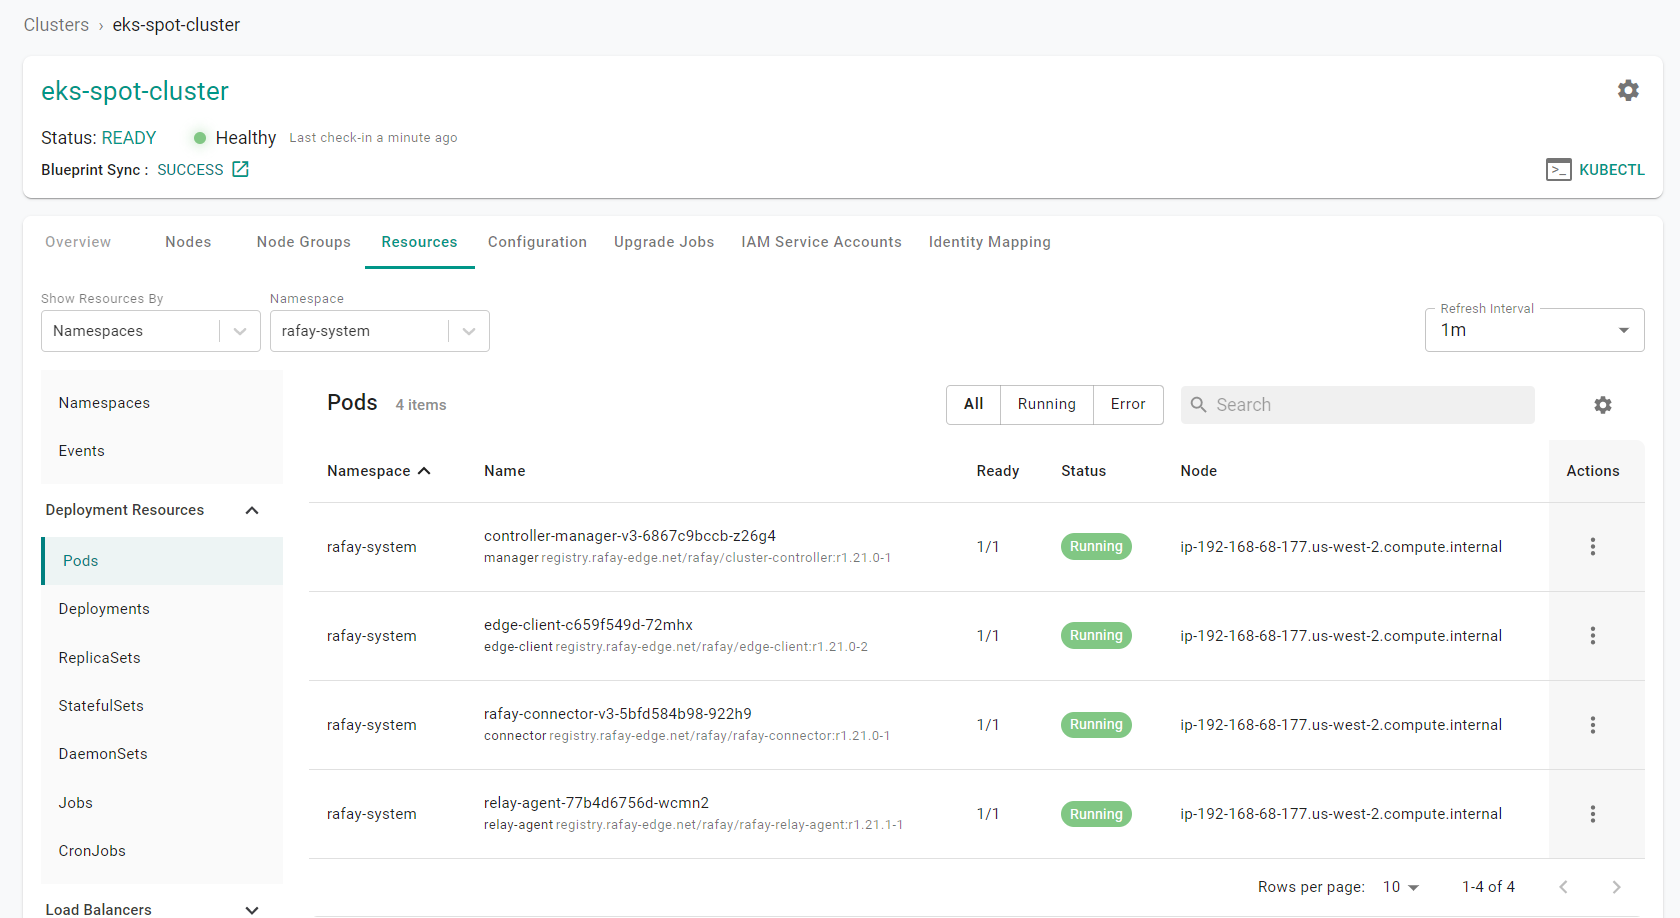Viewport: 1680px width, 918px height.
Task: Open actions menu for rafay-connector pod
Action: 1593,725
